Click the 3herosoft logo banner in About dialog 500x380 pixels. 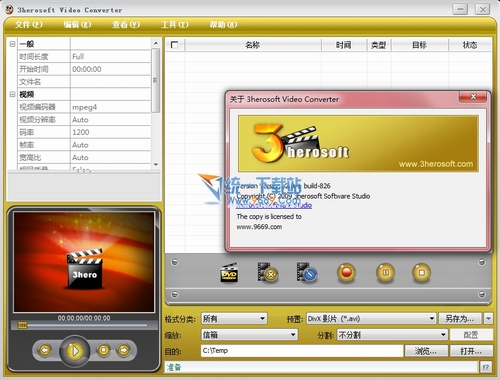[x=358, y=143]
